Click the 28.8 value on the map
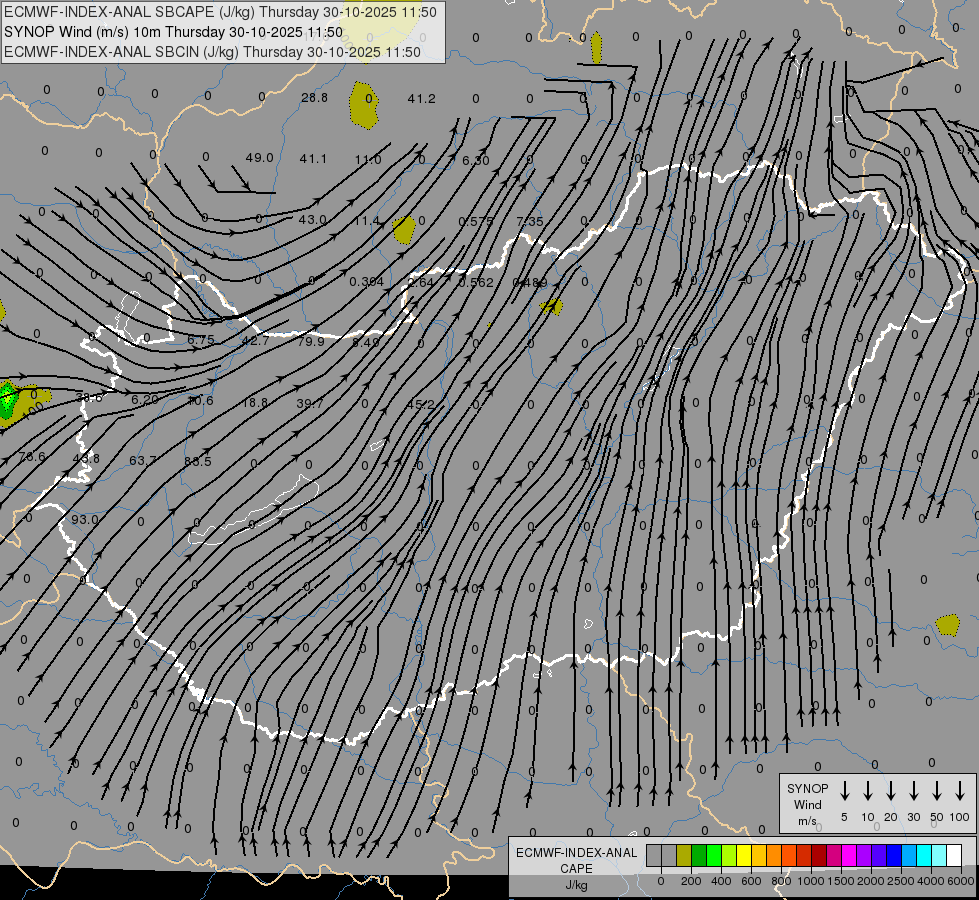Viewport: 979px width, 900px height. click(314, 97)
